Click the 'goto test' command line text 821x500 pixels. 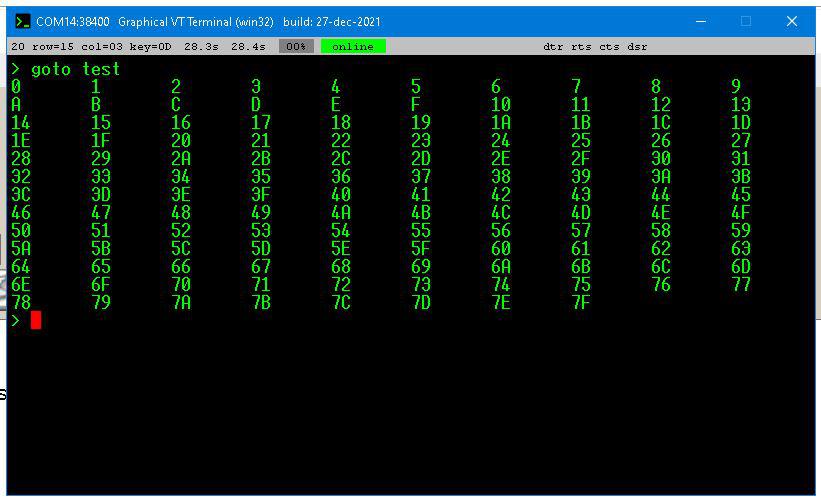[75, 69]
